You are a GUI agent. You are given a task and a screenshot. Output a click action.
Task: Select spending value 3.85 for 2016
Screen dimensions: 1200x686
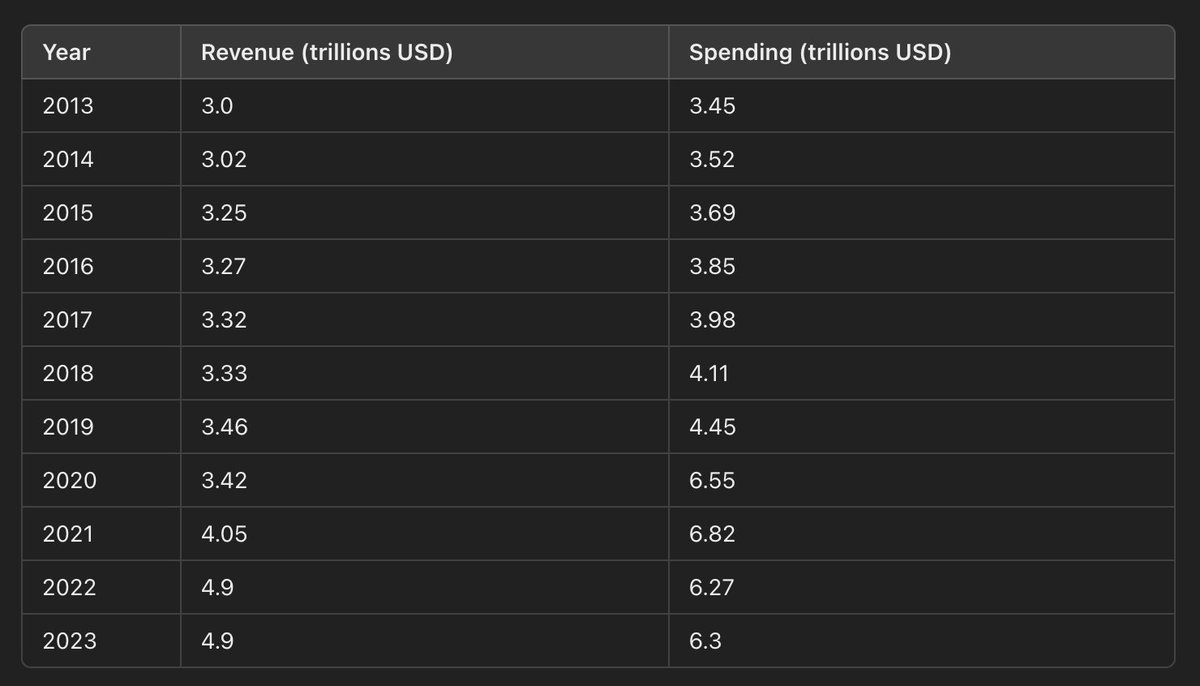[712, 266]
